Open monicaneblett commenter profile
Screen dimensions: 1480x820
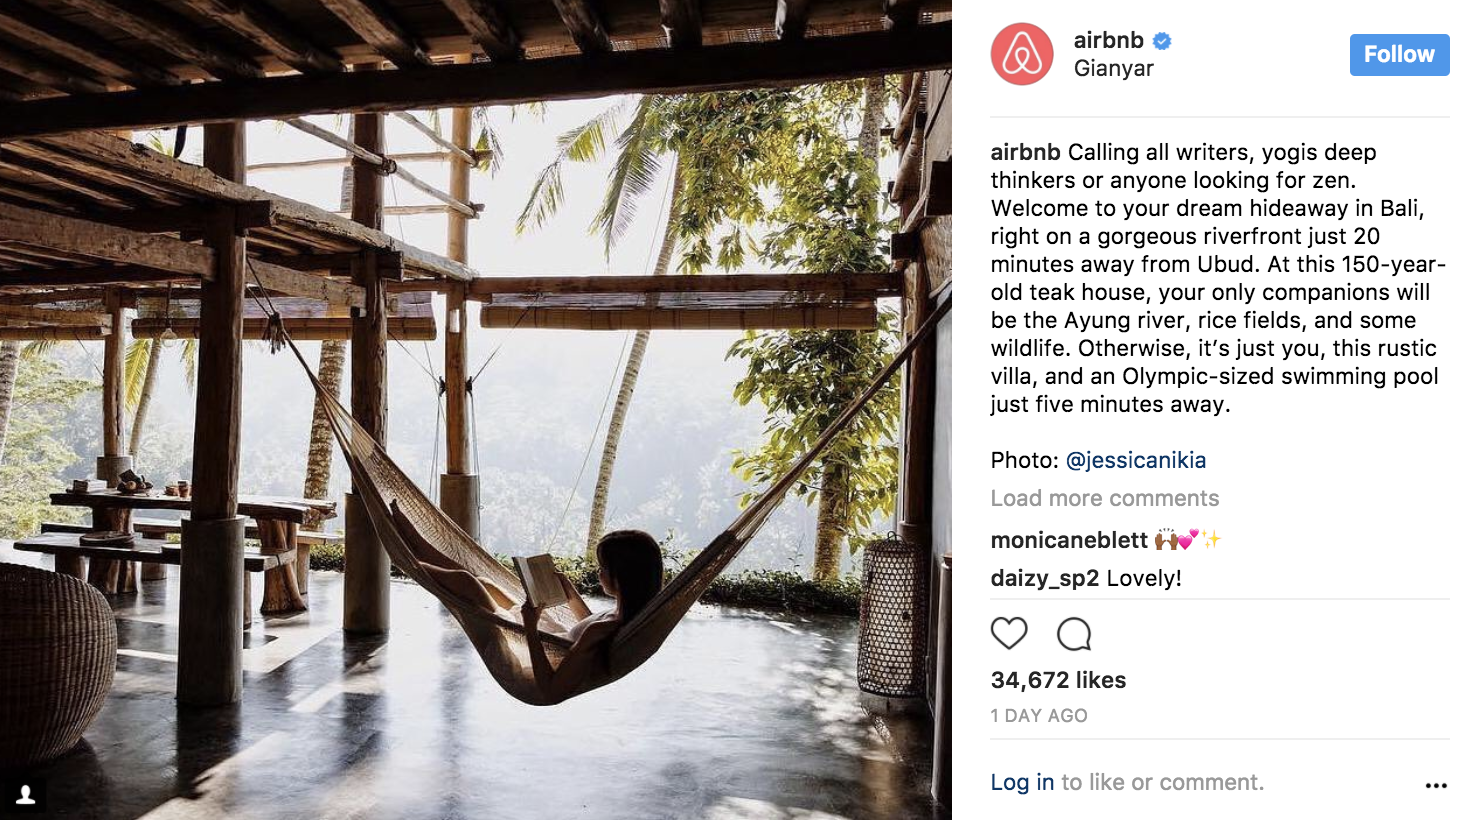1069,540
